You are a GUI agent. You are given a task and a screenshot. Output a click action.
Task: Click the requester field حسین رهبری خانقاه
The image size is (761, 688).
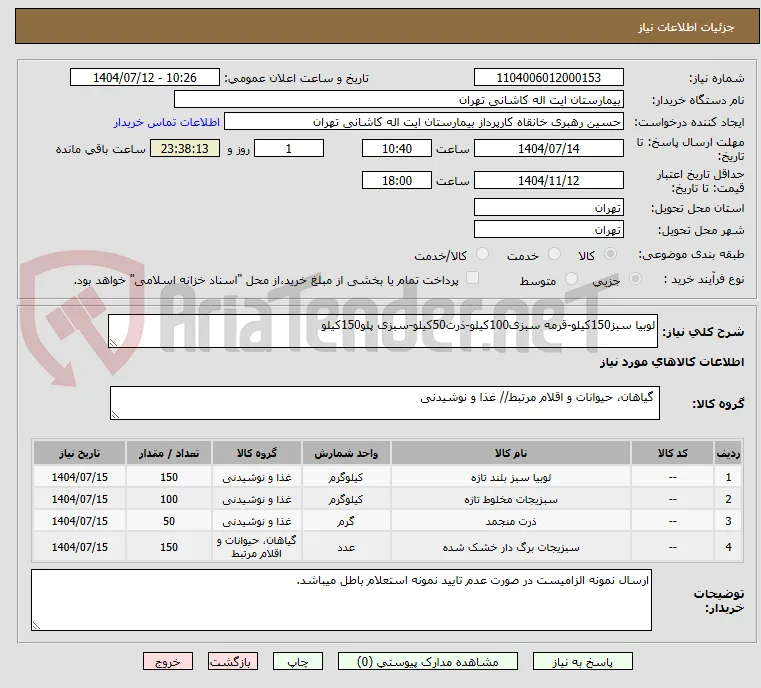pyautogui.click(x=424, y=122)
